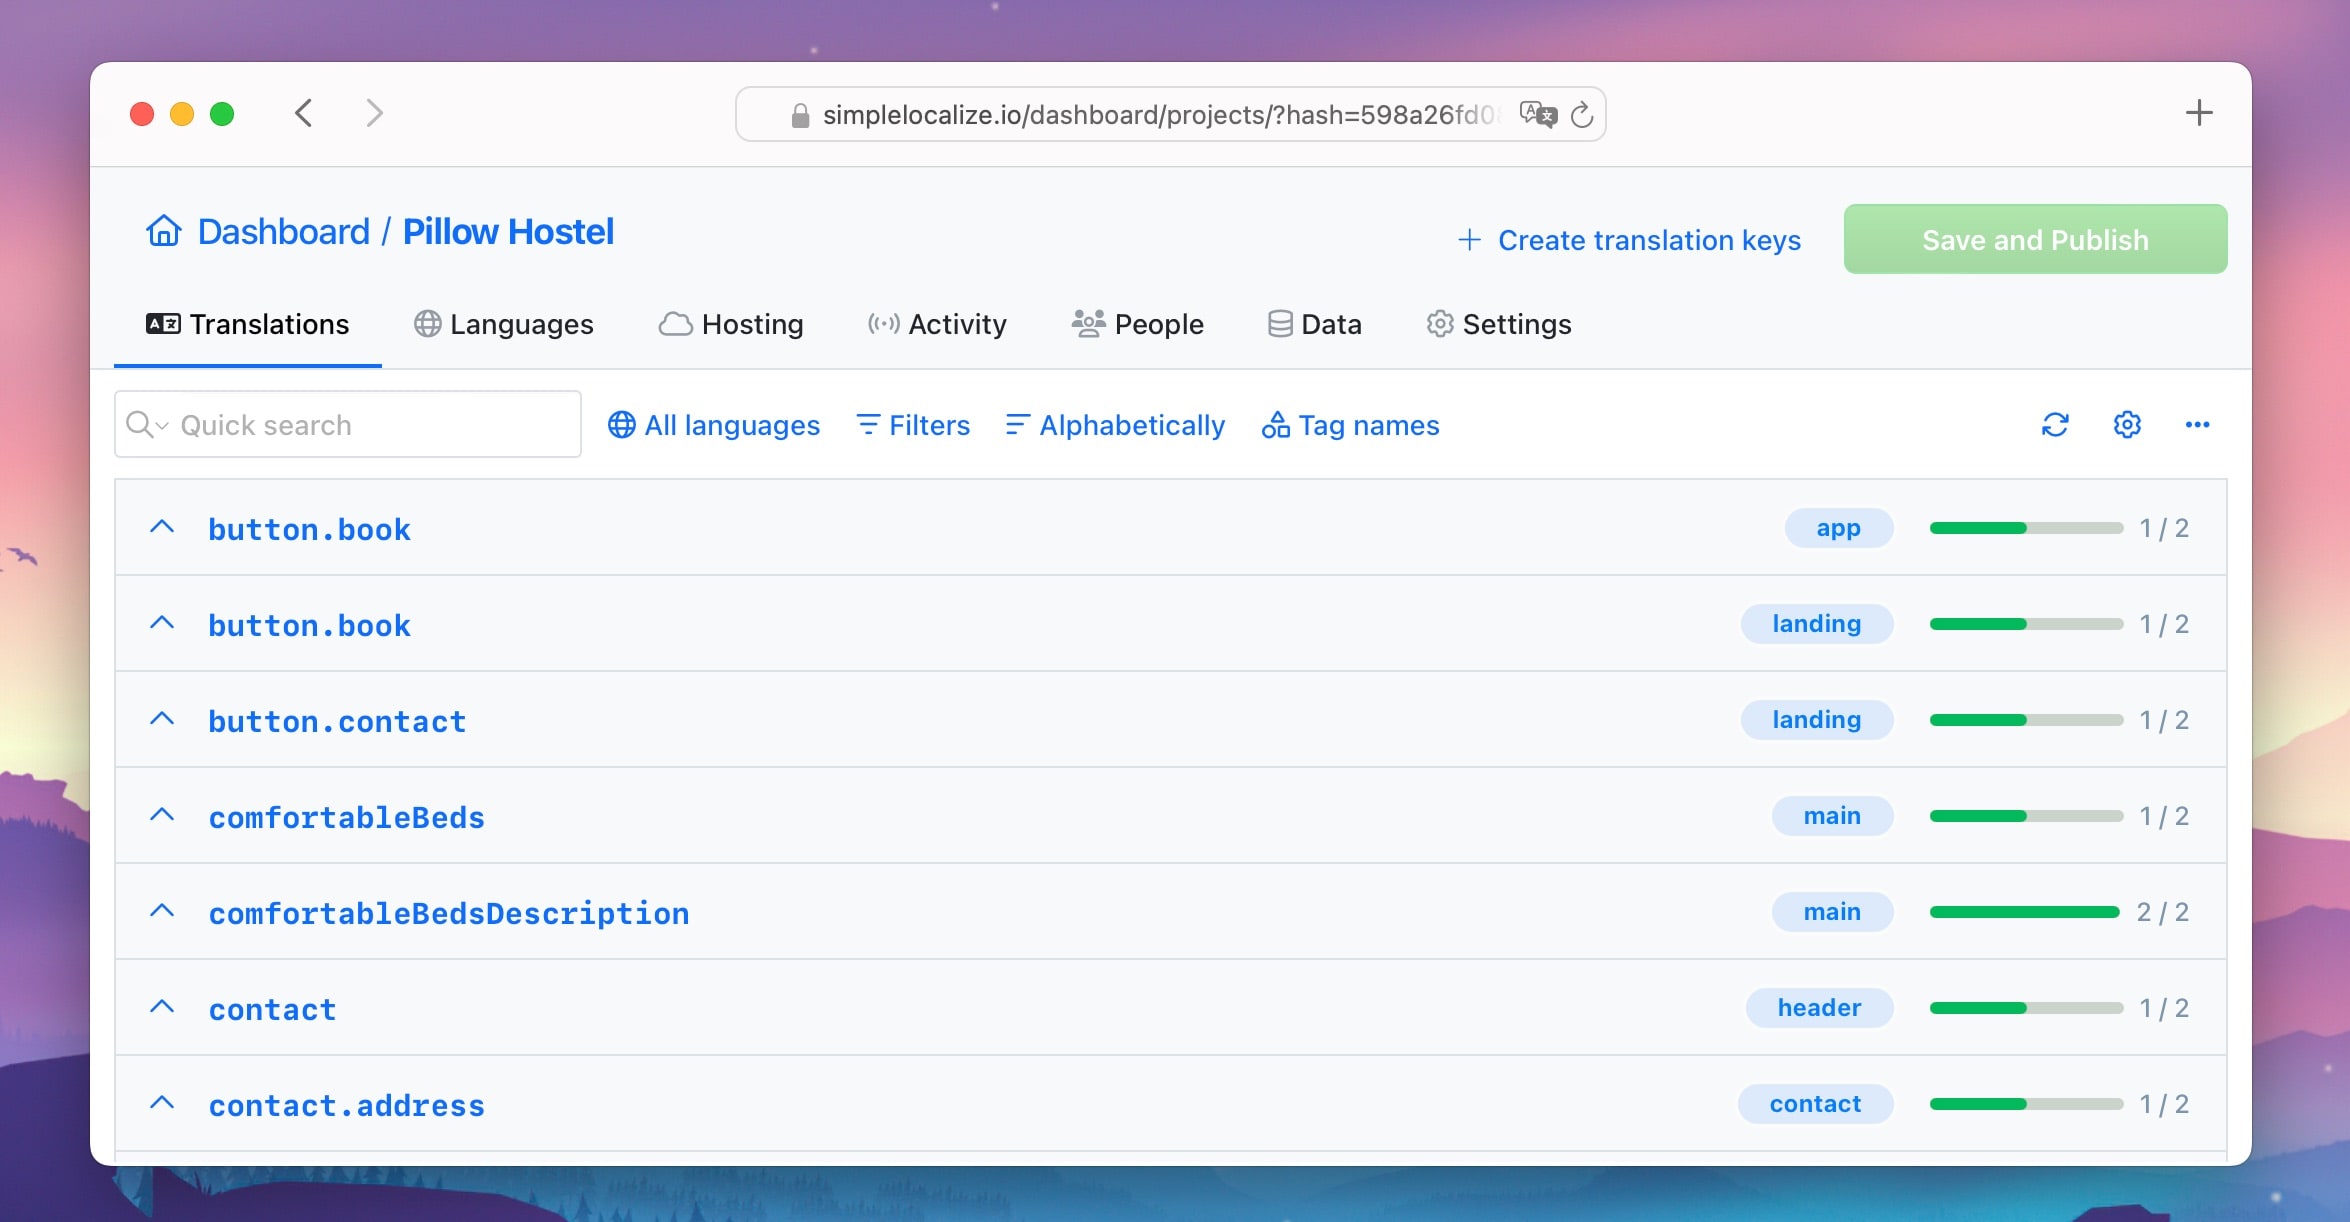
Task: Click the main tag on comfortableBeds row
Action: [x=1832, y=816]
